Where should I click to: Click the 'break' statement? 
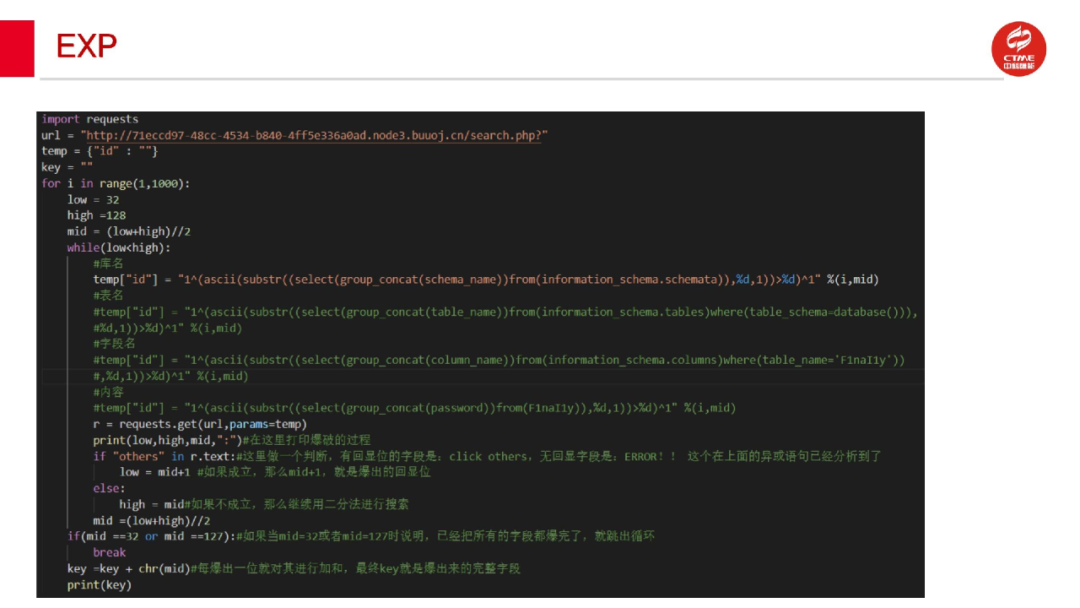coord(109,552)
